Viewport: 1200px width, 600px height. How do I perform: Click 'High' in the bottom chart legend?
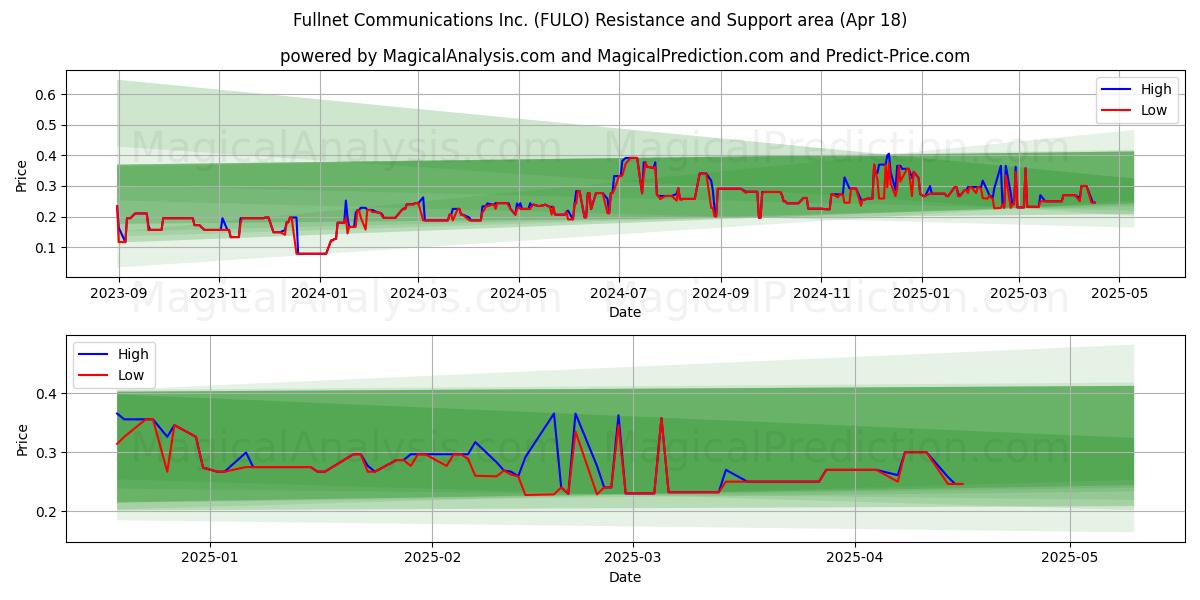(132, 354)
